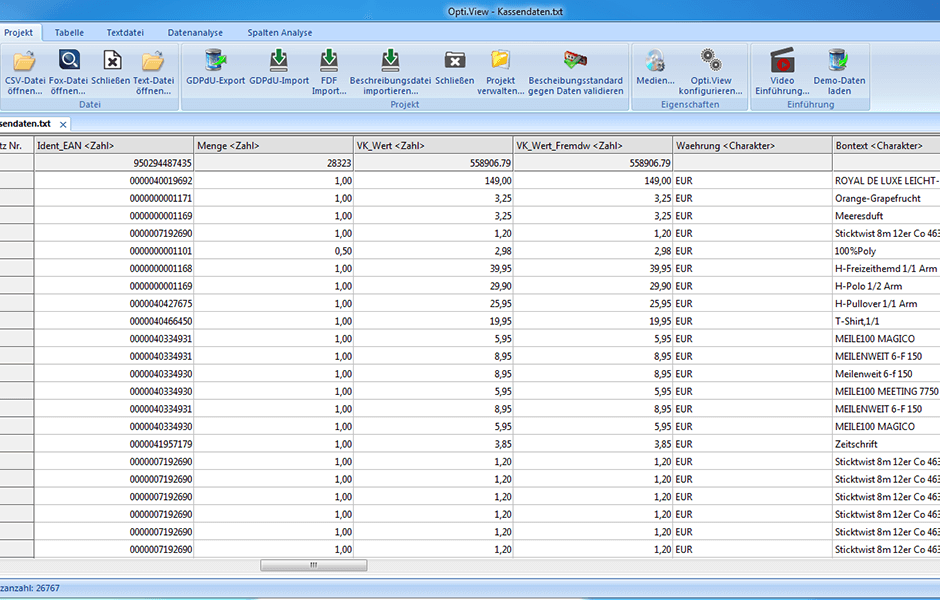Click the Ident_EAN <Zahl> column header
Screen dimensions: 940x600
click(x=114, y=146)
